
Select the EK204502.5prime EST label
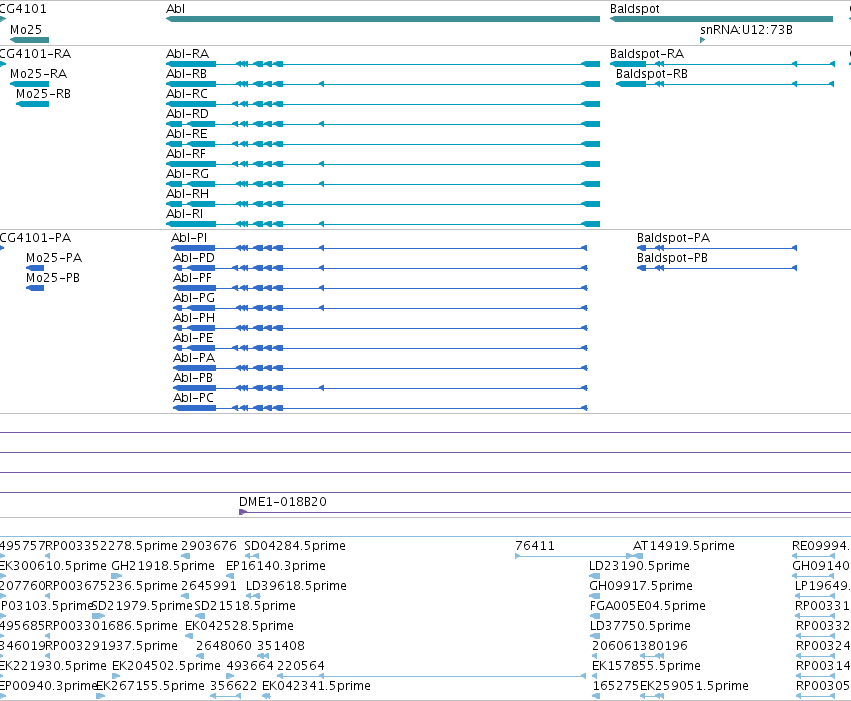click(166, 666)
